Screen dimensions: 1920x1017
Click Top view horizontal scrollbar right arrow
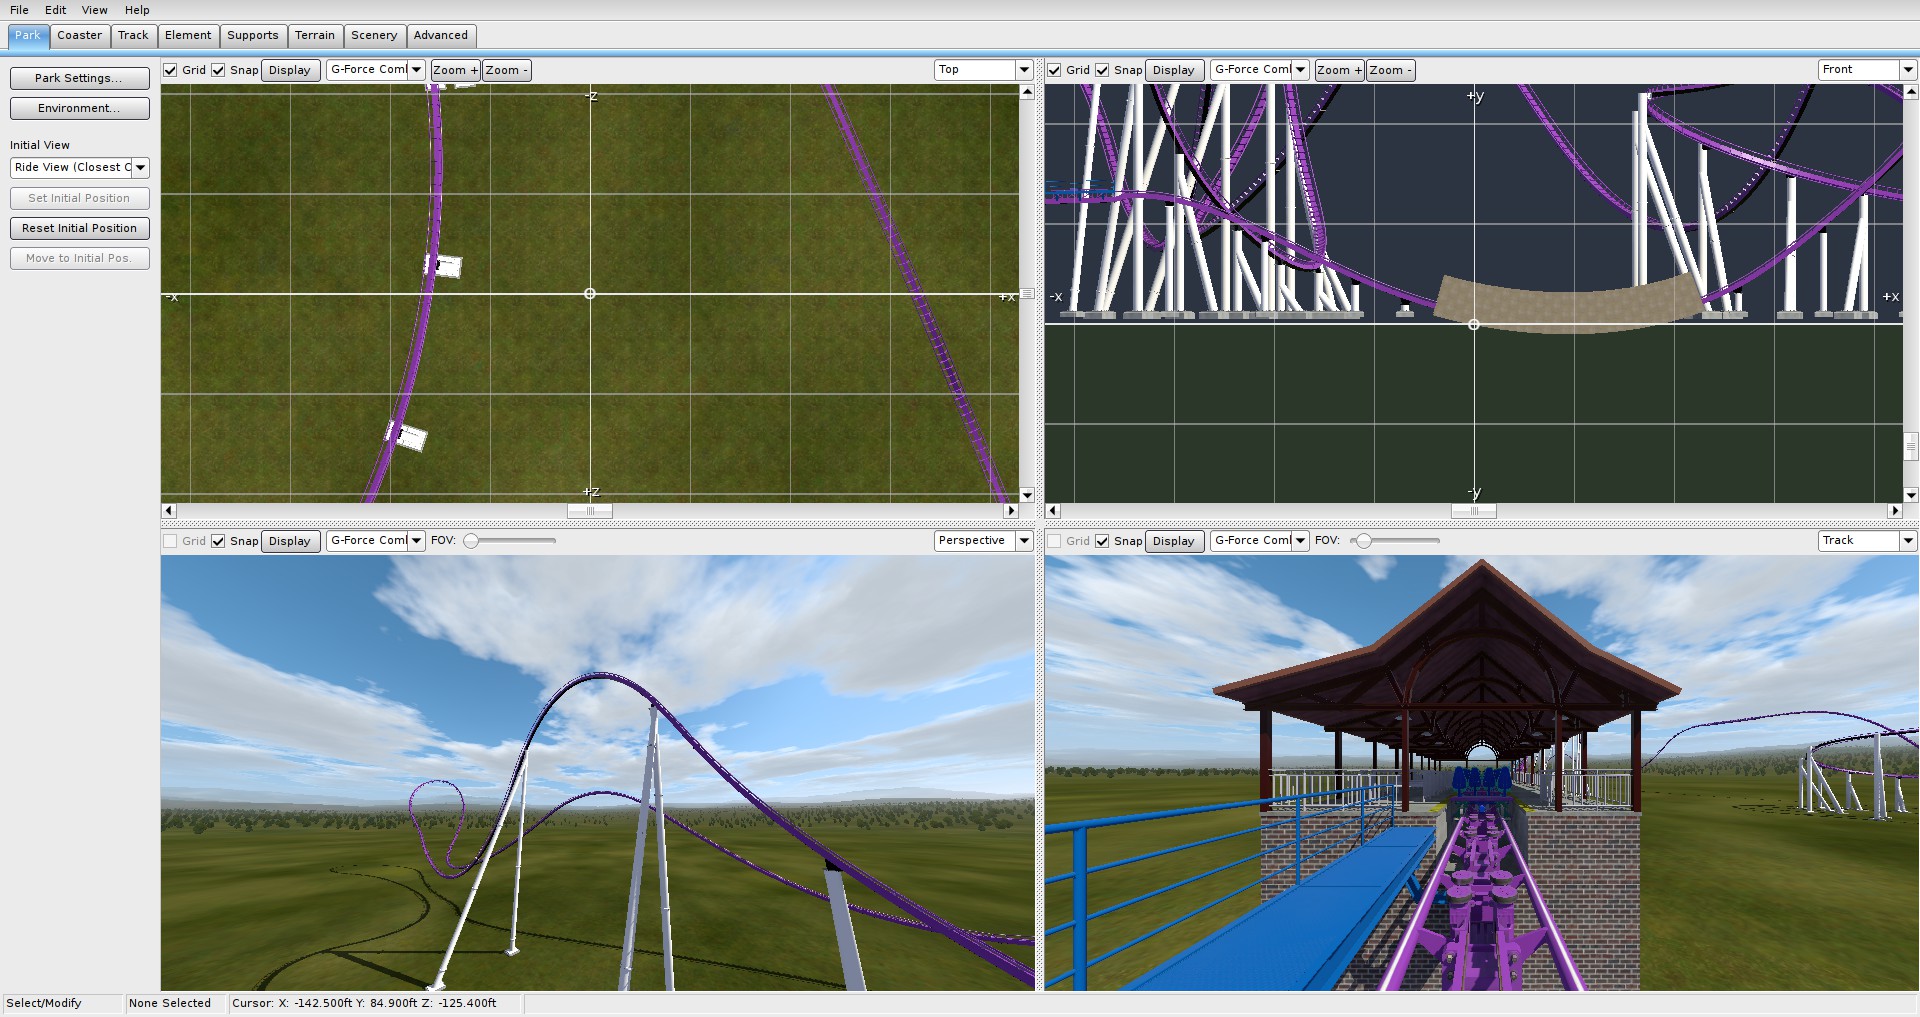coord(1011,511)
